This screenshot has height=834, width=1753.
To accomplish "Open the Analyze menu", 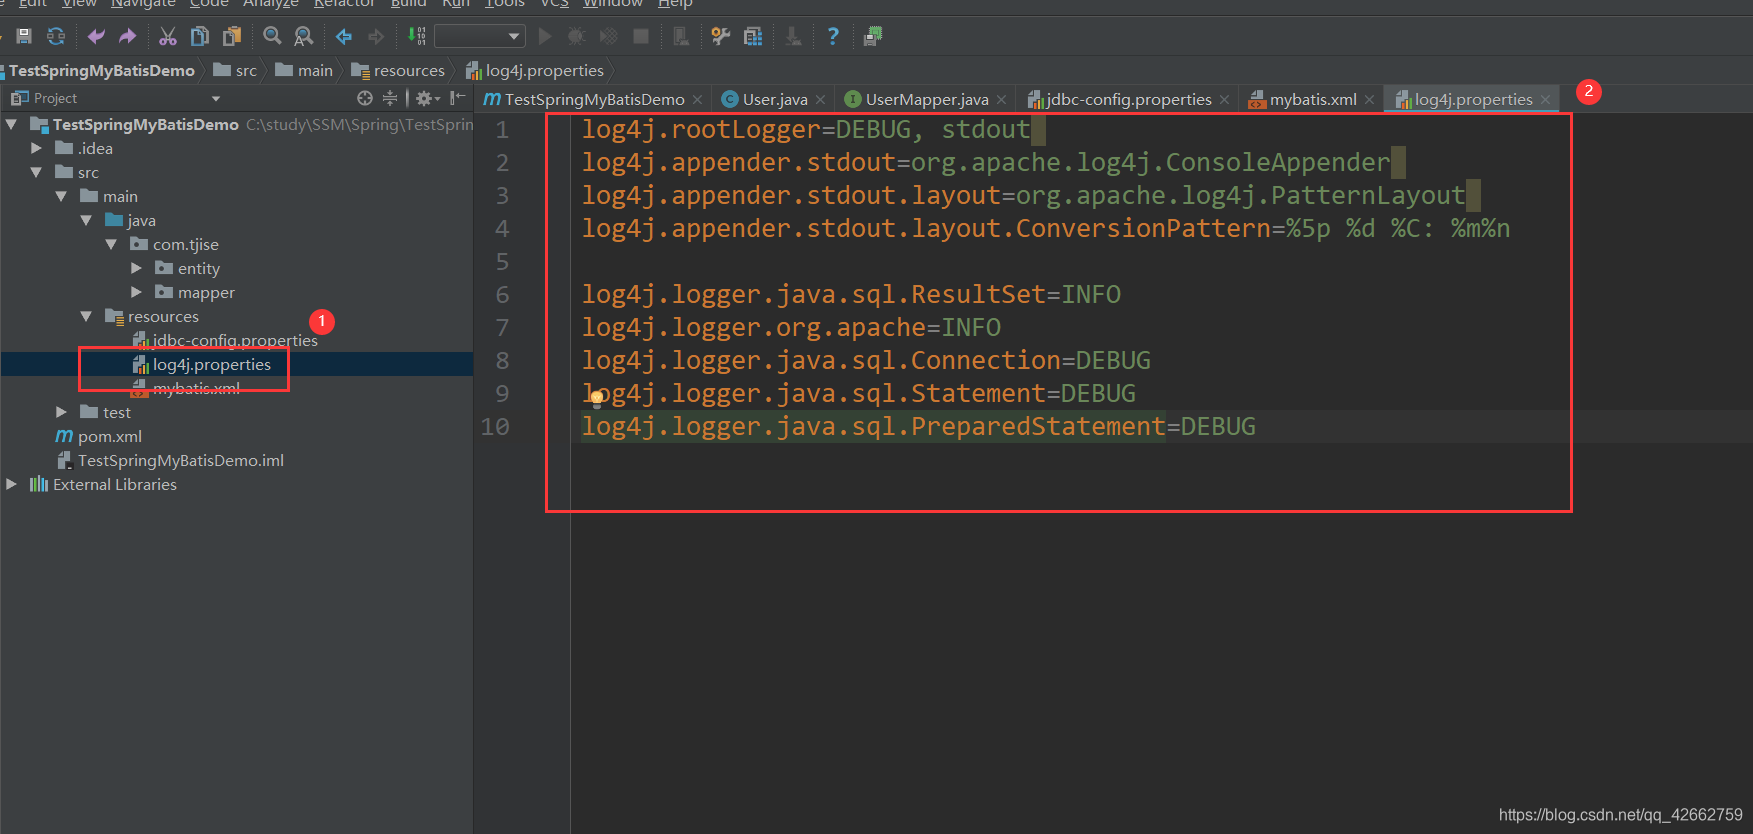I will (270, 4).
